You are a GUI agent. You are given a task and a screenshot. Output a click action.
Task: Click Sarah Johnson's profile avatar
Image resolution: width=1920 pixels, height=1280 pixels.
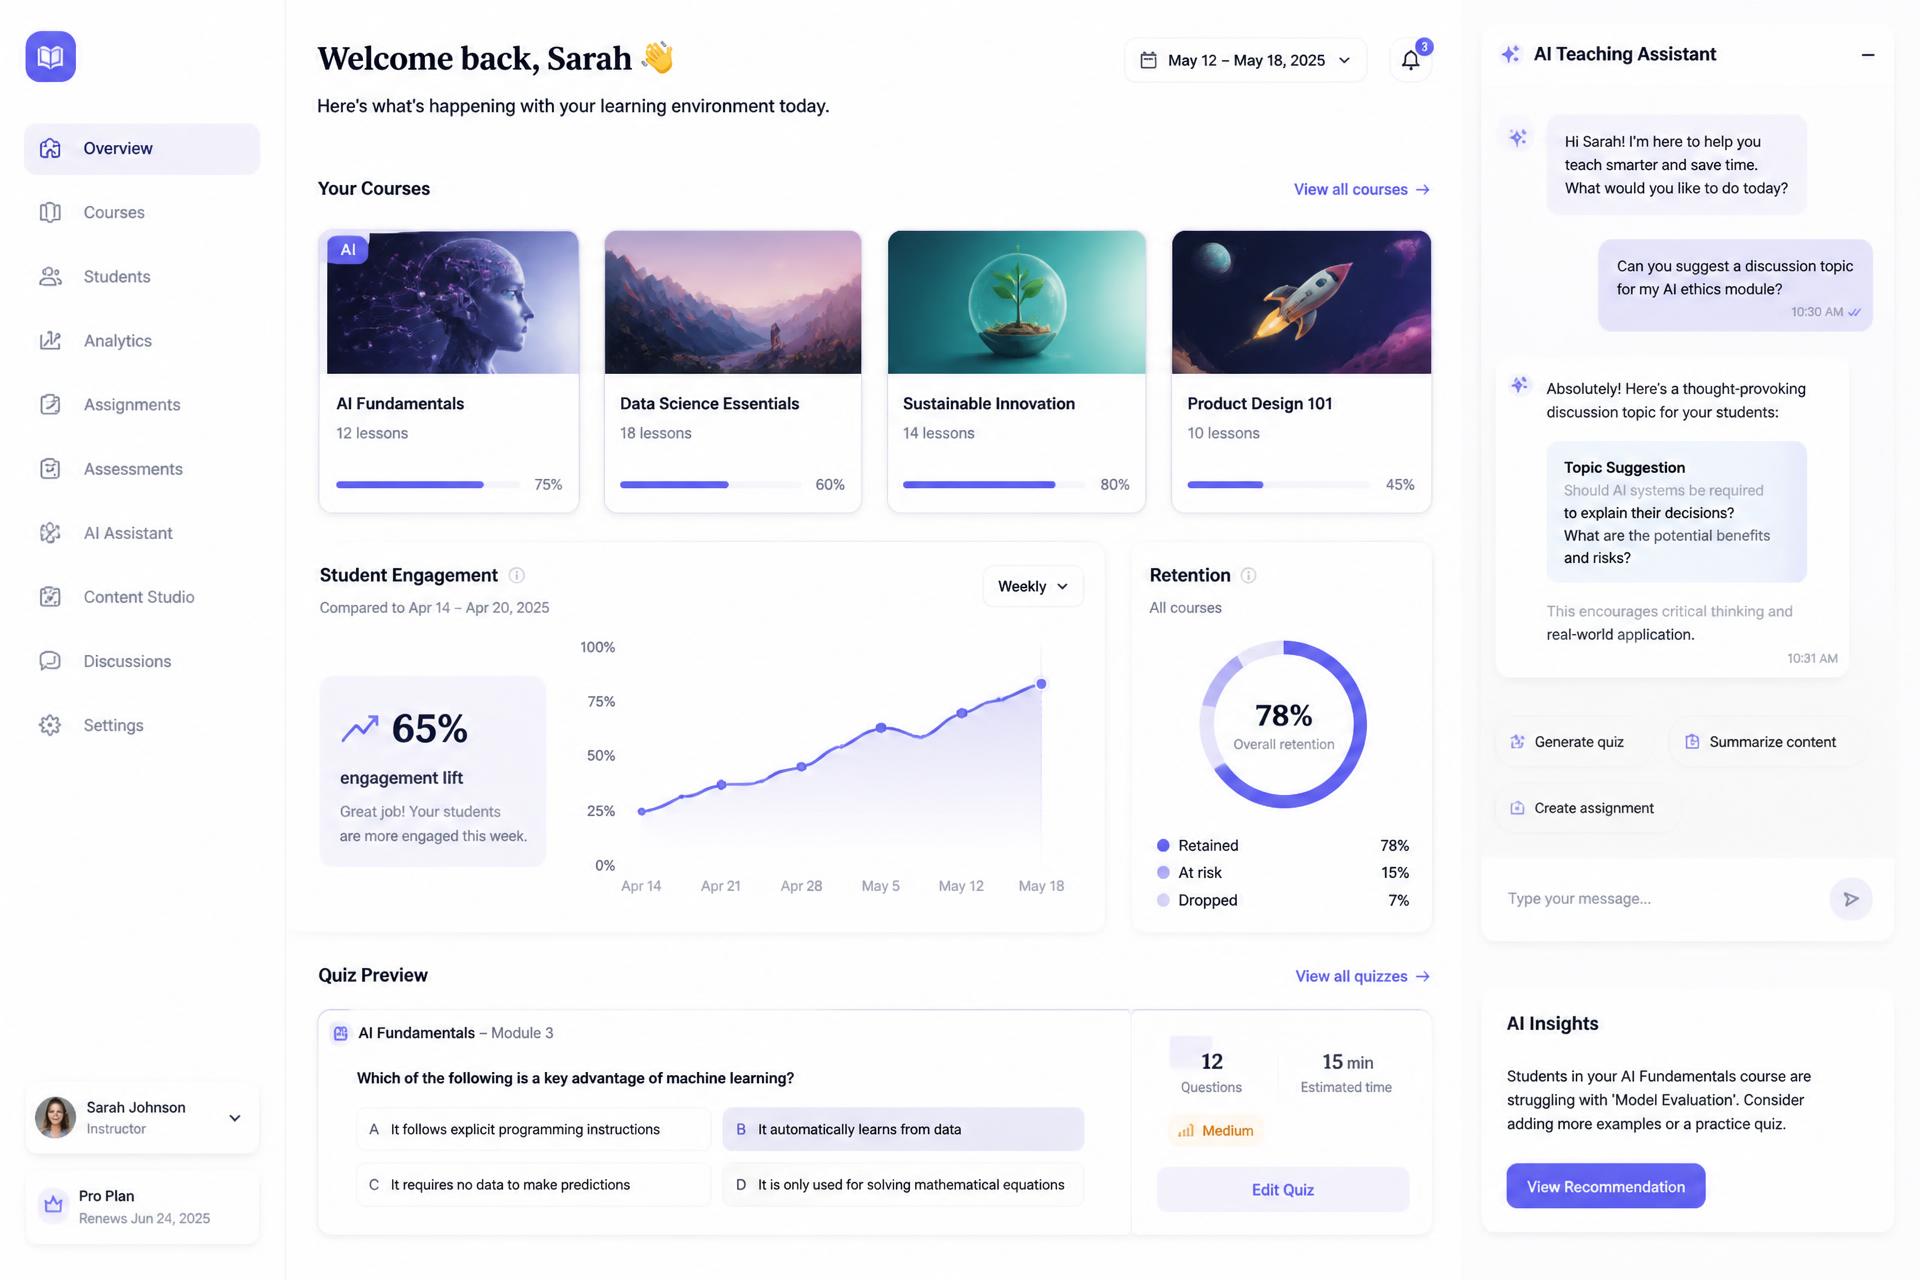[x=55, y=1118]
